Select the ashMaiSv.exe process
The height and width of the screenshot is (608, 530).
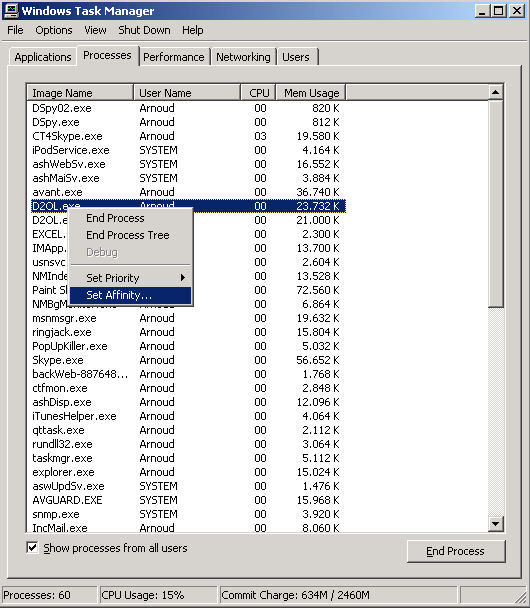point(186,178)
